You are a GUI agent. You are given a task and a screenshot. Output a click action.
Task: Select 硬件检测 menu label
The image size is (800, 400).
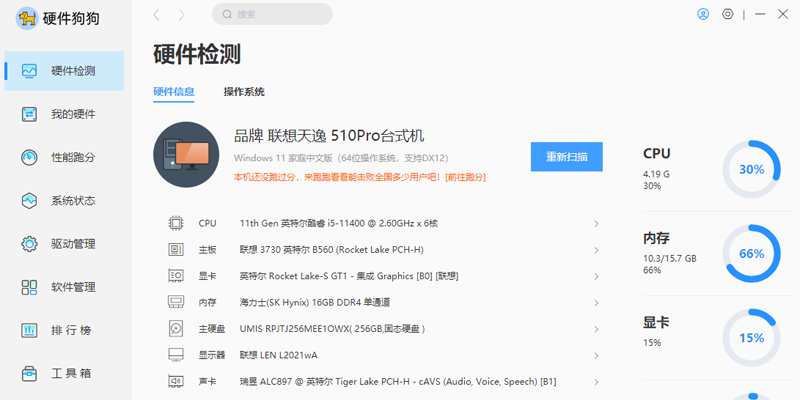(x=73, y=71)
